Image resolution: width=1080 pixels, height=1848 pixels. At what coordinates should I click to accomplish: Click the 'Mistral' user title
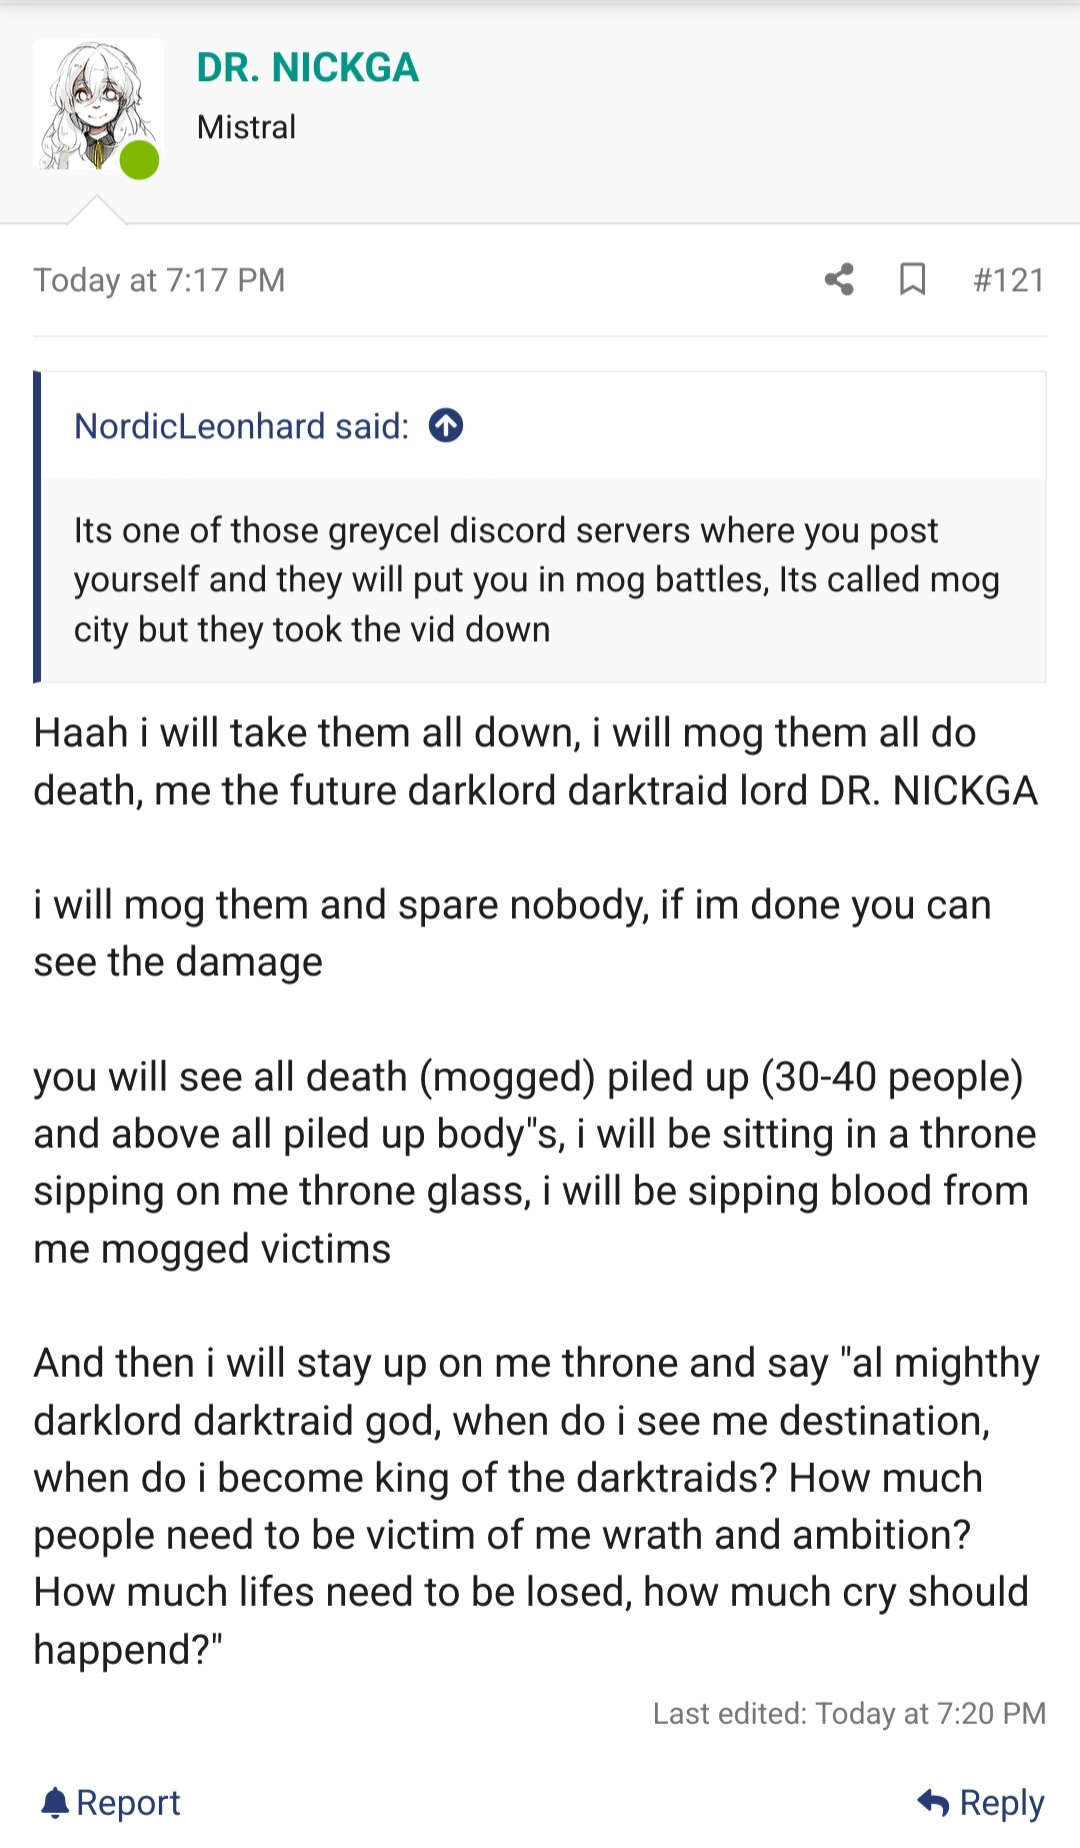pyautogui.click(x=246, y=127)
